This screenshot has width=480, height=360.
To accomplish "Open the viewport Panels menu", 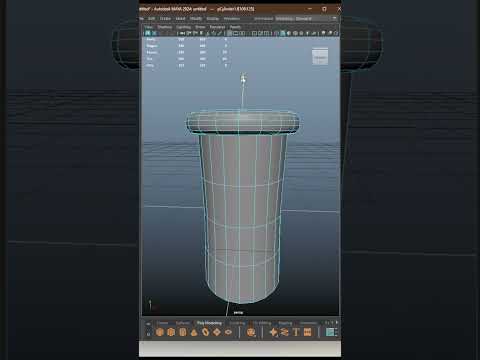I will 235,27.
